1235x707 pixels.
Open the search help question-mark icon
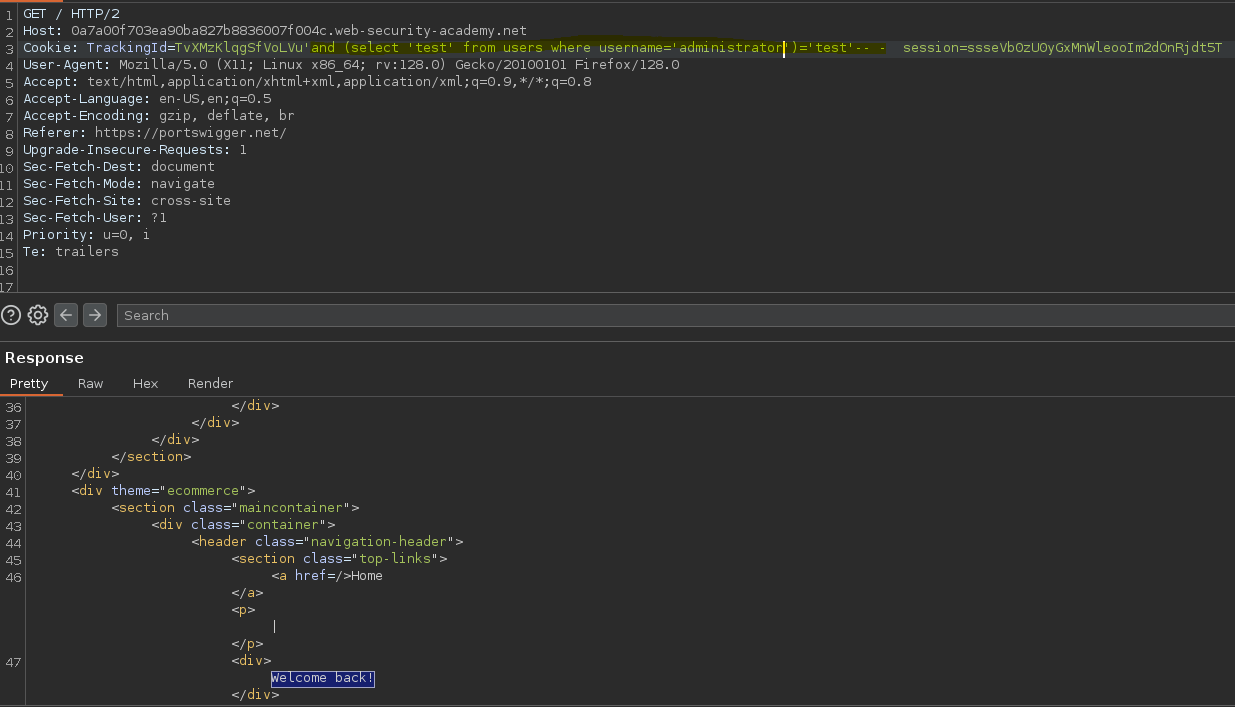click(11, 315)
